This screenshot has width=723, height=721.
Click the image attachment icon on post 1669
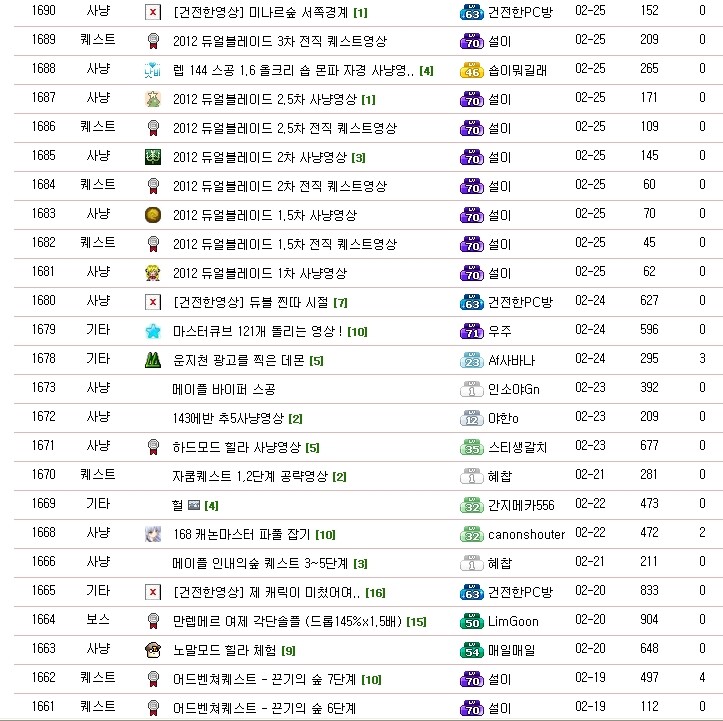click(194, 505)
